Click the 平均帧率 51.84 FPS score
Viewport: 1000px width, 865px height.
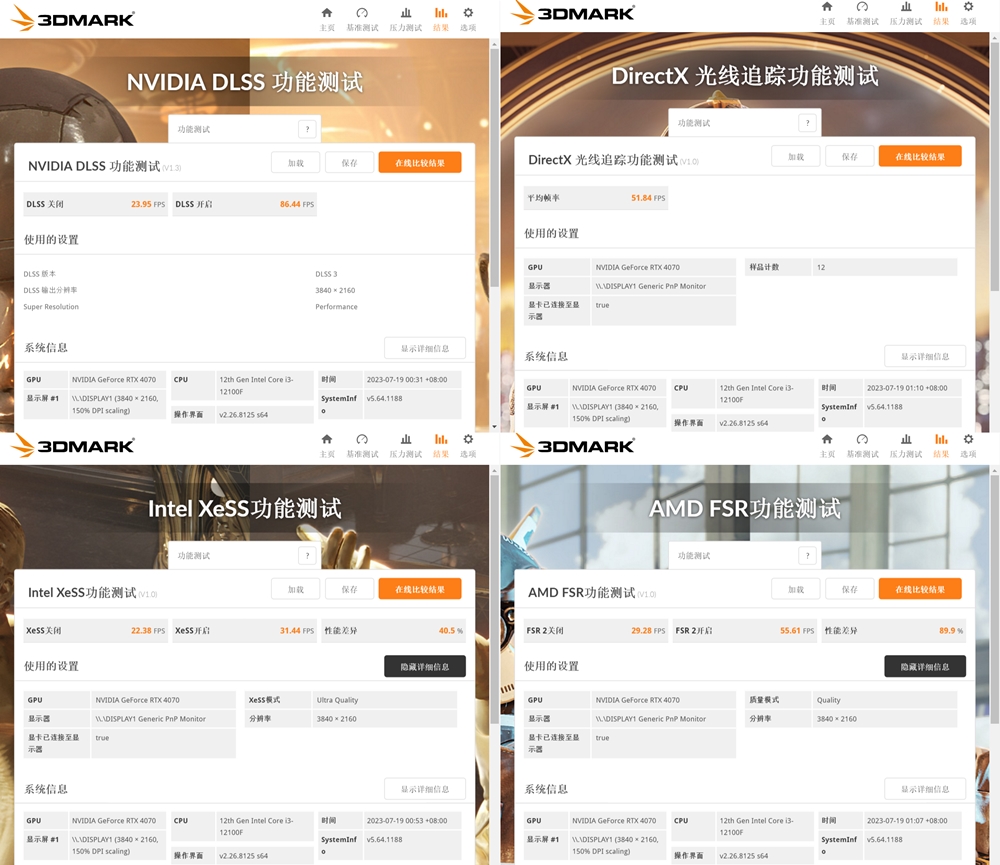point(596,198)
